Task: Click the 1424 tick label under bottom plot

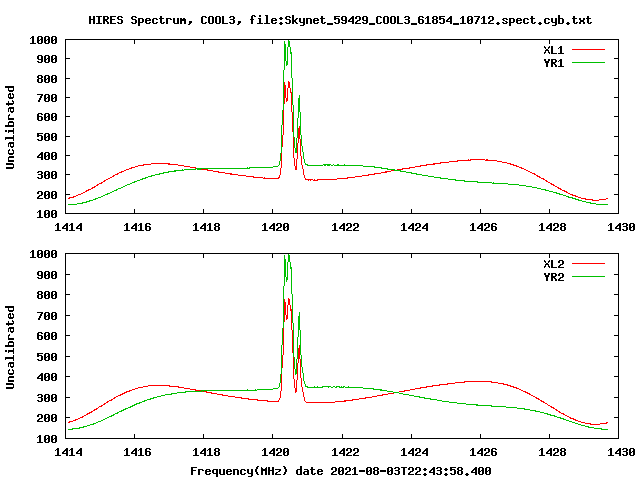Action: [414, 452]
